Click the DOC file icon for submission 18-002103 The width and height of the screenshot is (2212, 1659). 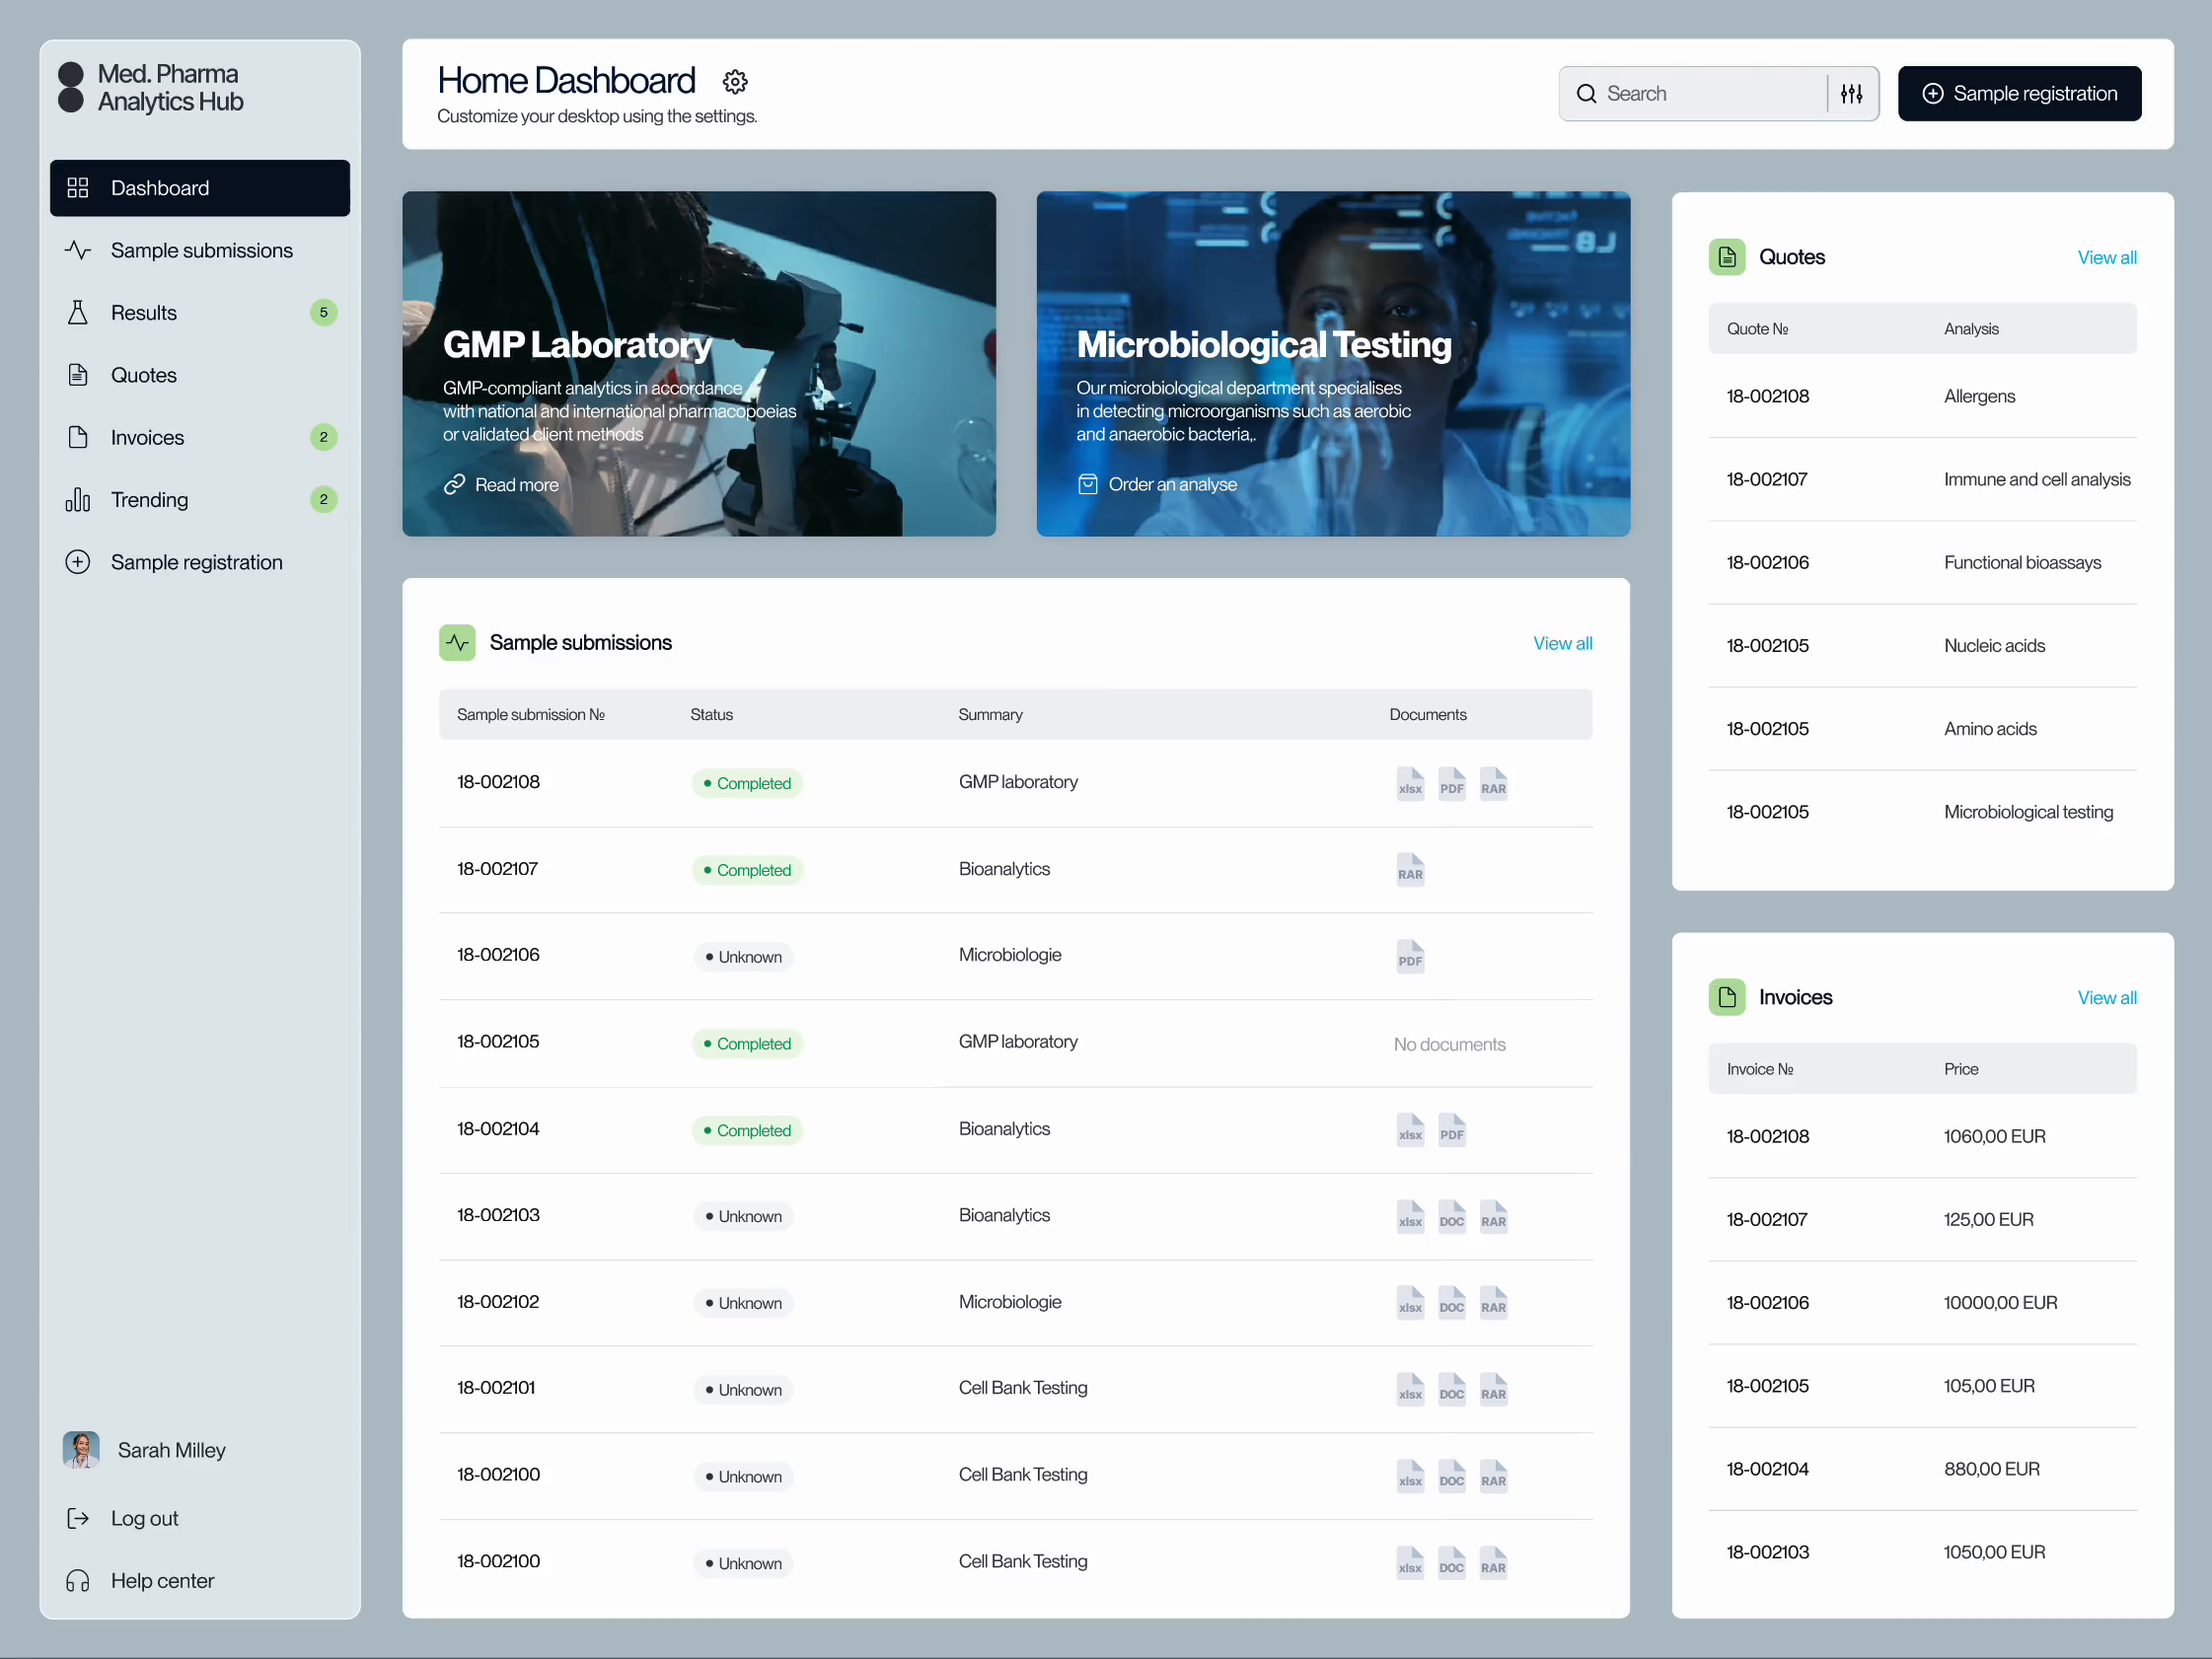click(x=1452, y=1217)
